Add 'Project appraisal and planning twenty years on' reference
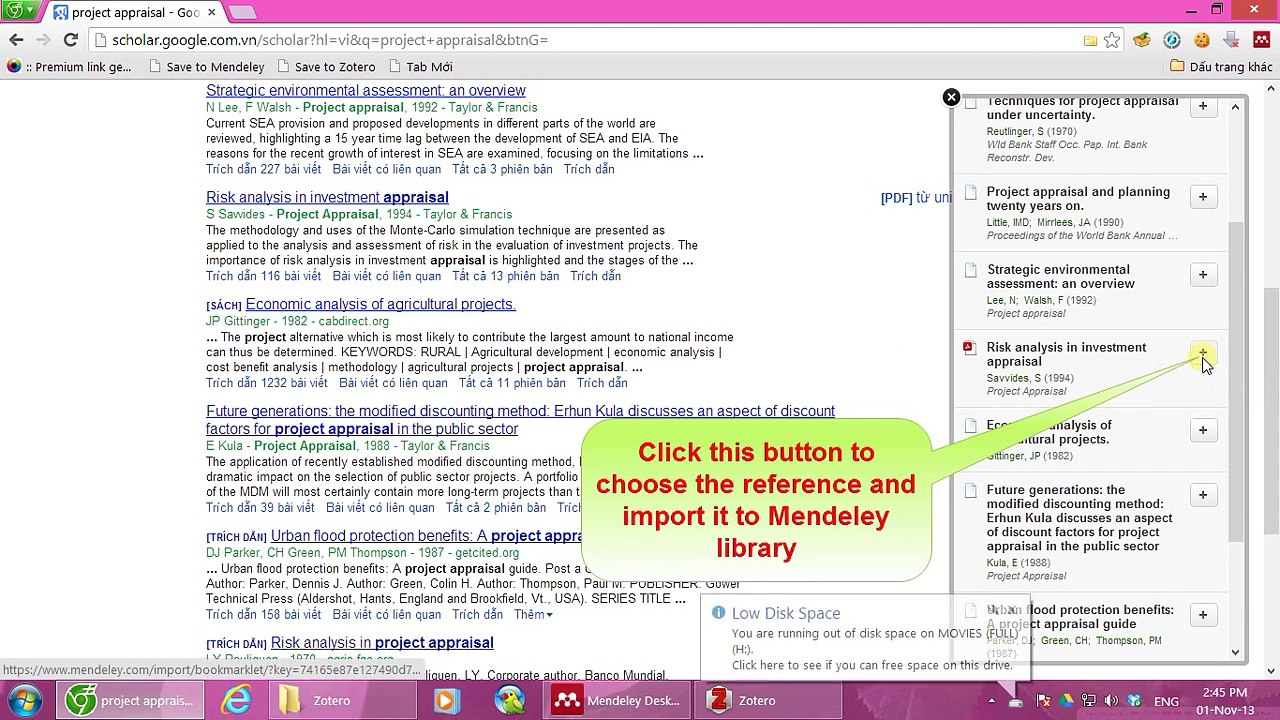Screen dimensions: 1280x720 (1203, 197)
